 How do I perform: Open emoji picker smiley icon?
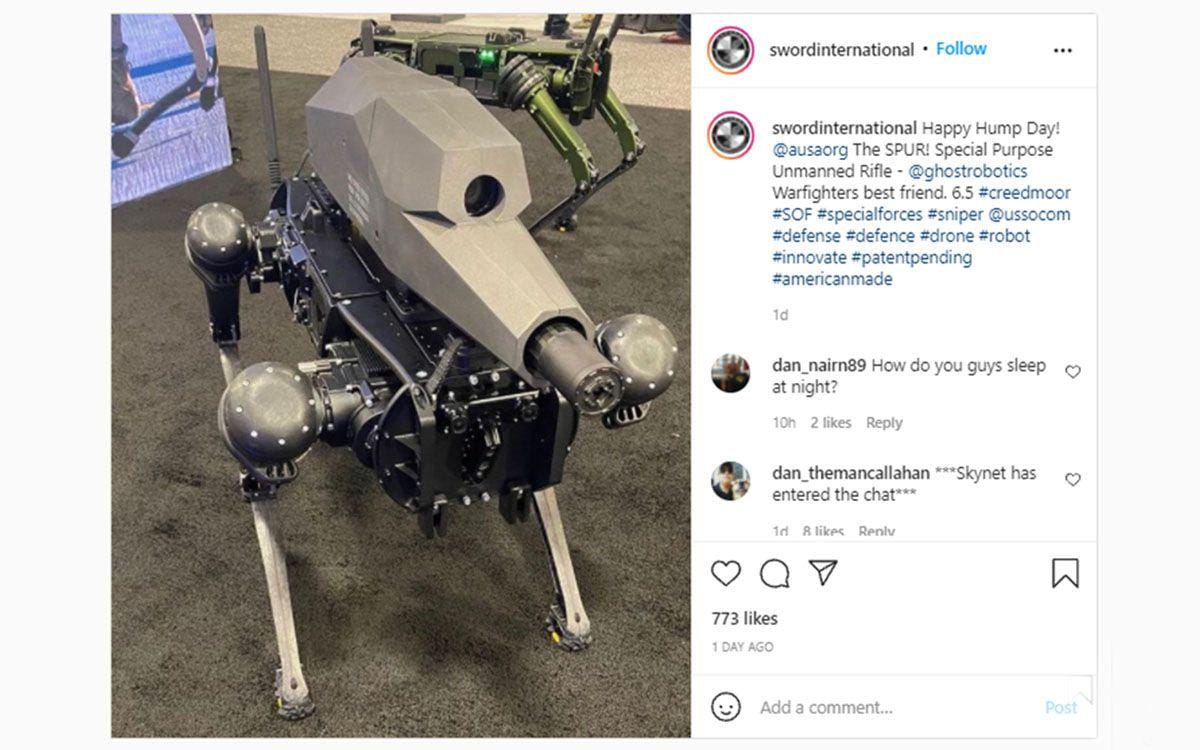[726, 707]
